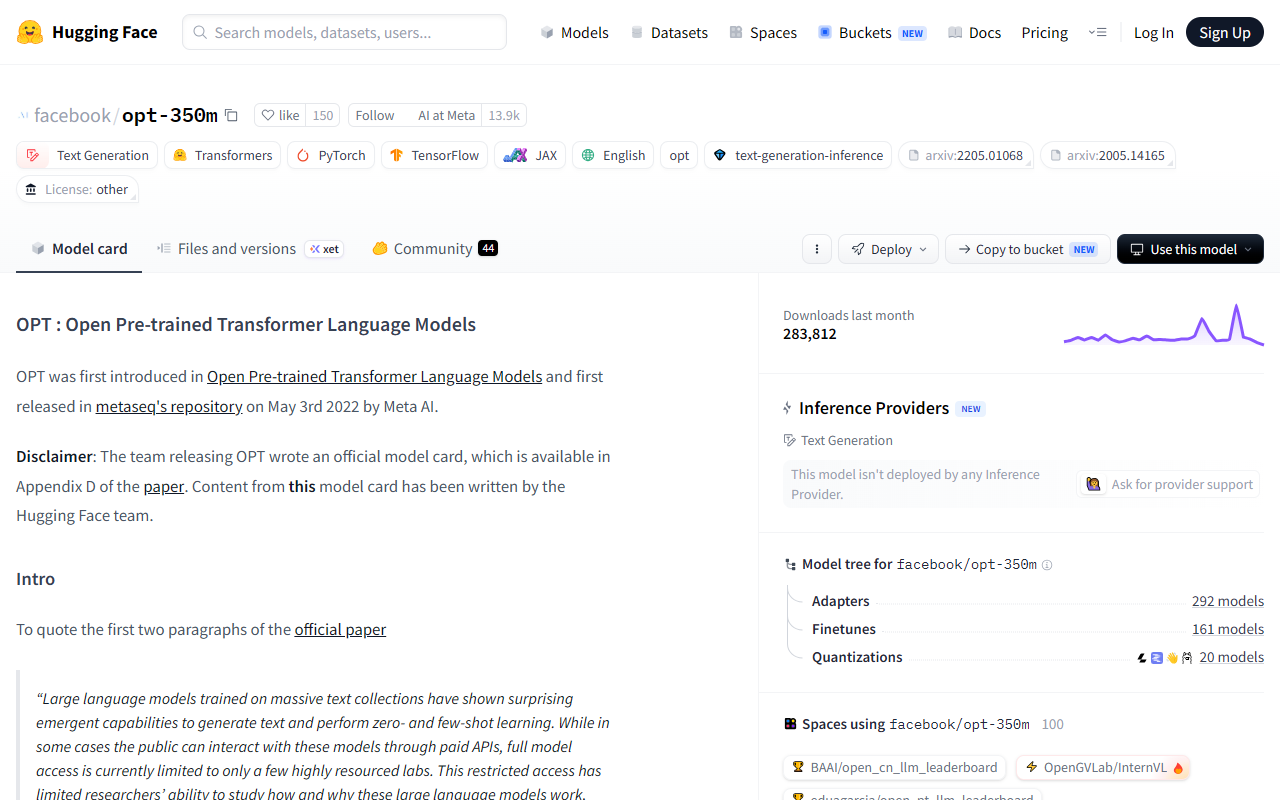
Task: Open the 161 models finetunes link
Action: (x=1228, y=629)
